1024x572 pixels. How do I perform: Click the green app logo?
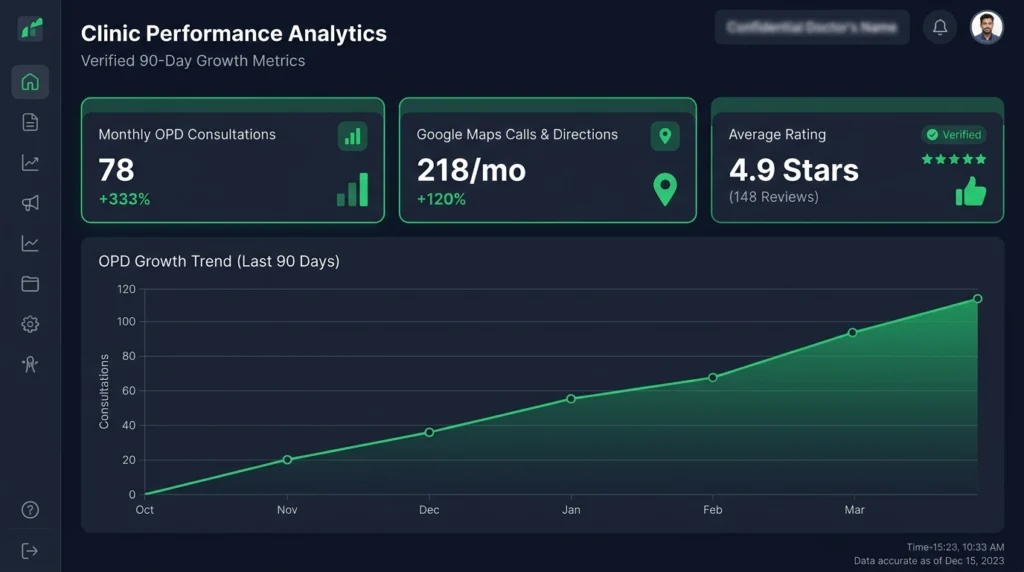pos(31,29)
